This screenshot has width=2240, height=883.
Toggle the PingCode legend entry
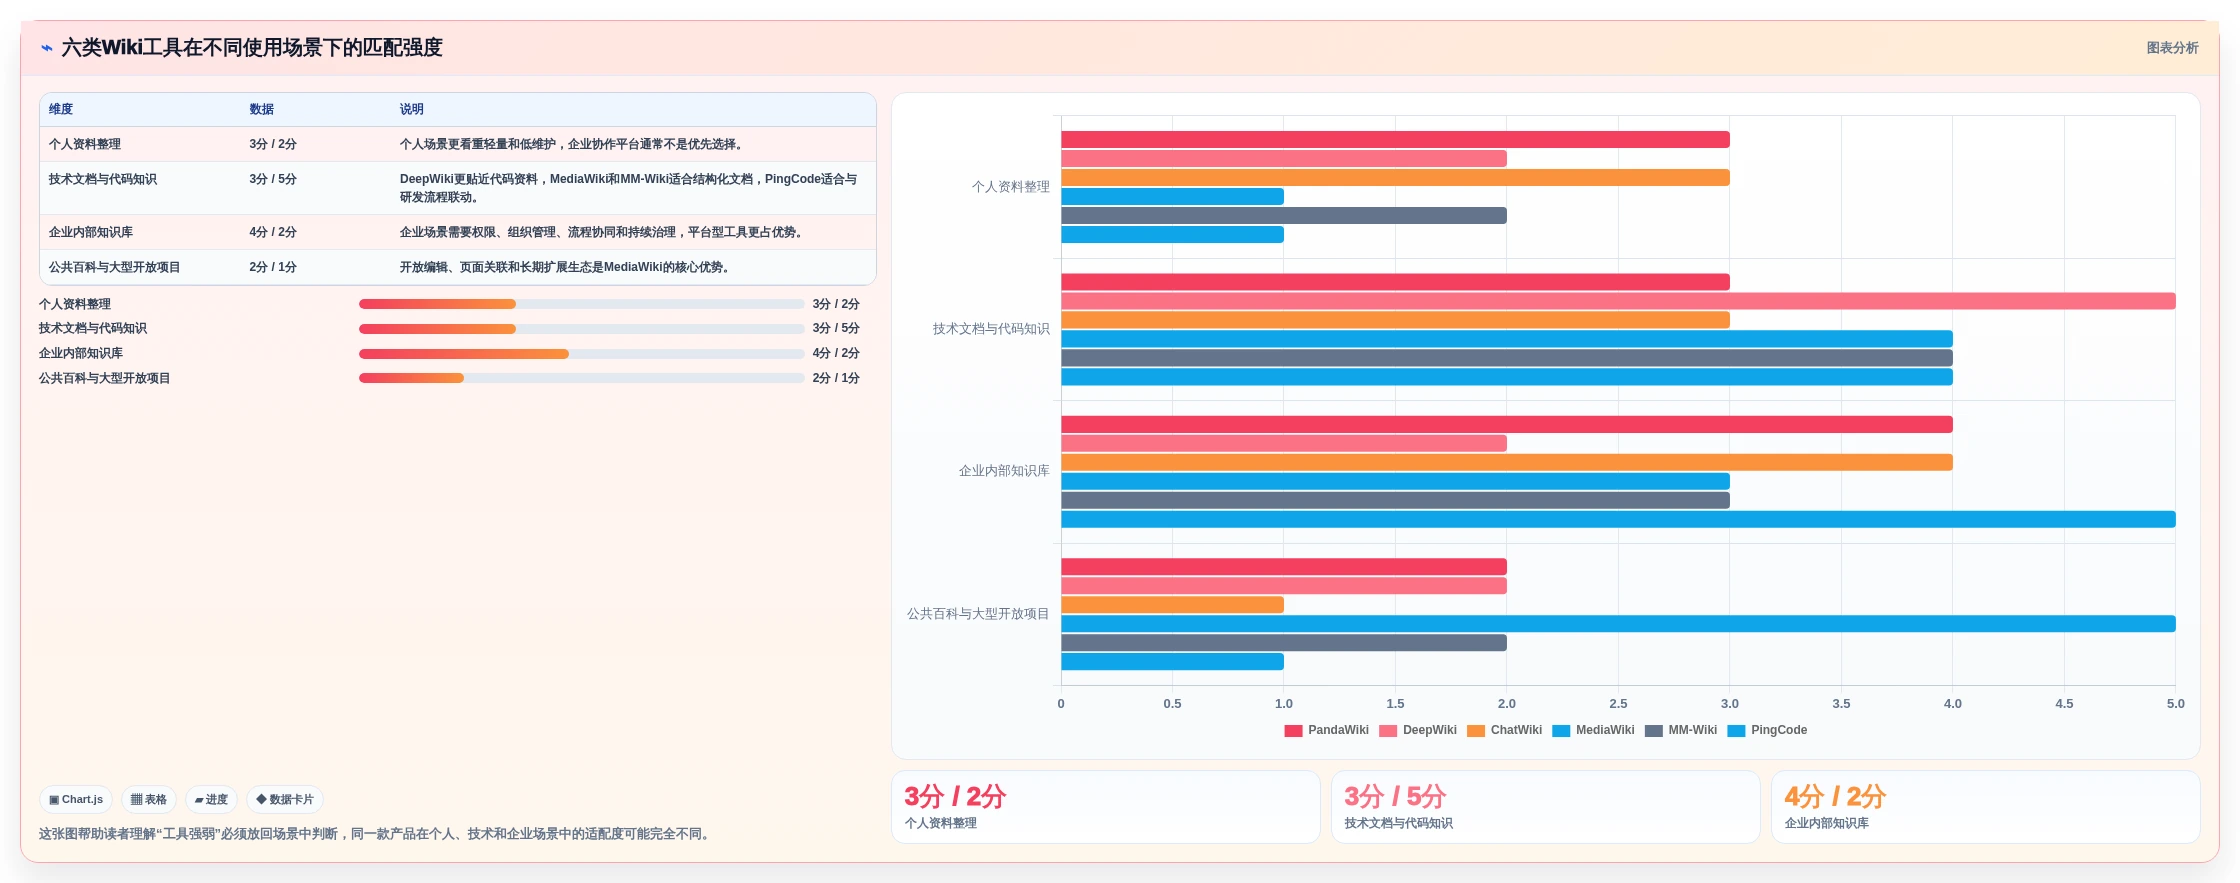(x=1767, y=730)
